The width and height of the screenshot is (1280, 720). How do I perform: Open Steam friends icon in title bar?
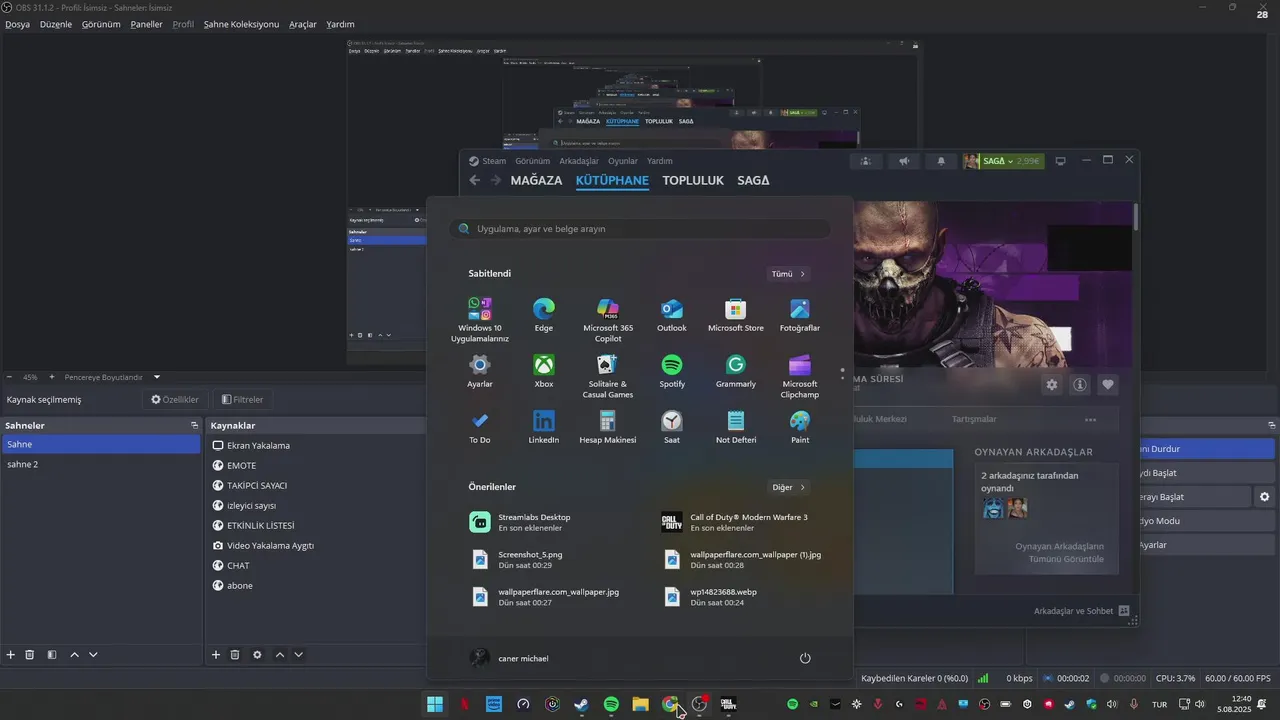[866, 161]
